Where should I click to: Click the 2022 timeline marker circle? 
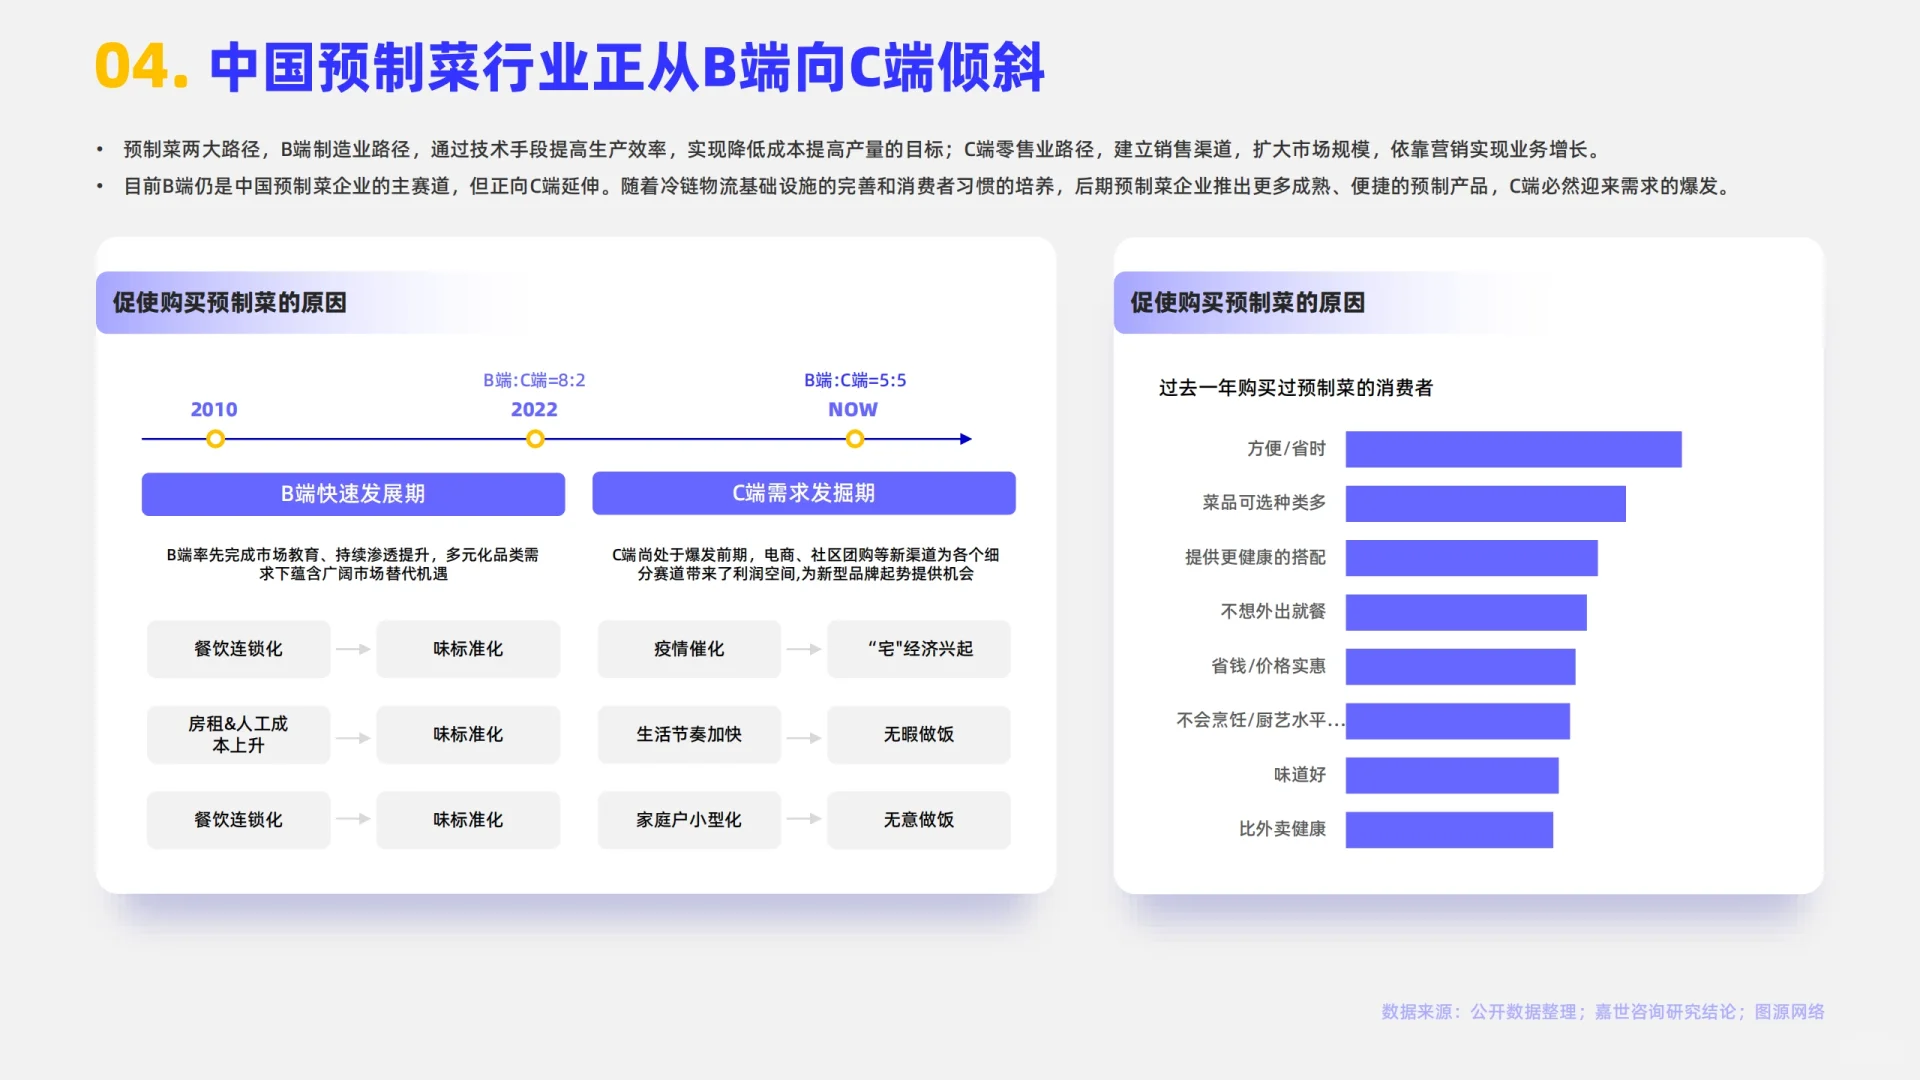click(x=535, y=439)
